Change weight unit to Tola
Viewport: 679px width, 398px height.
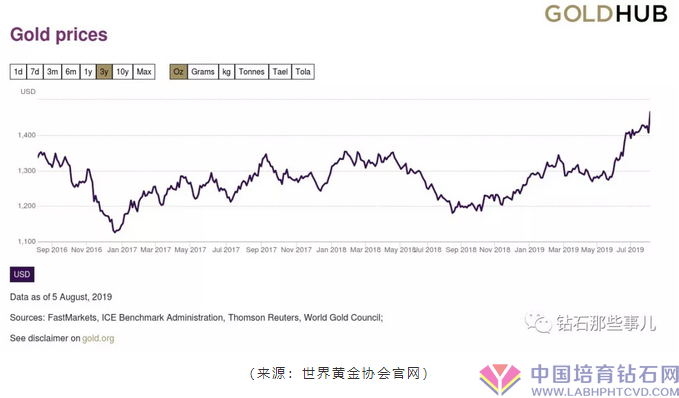(303, 71)
